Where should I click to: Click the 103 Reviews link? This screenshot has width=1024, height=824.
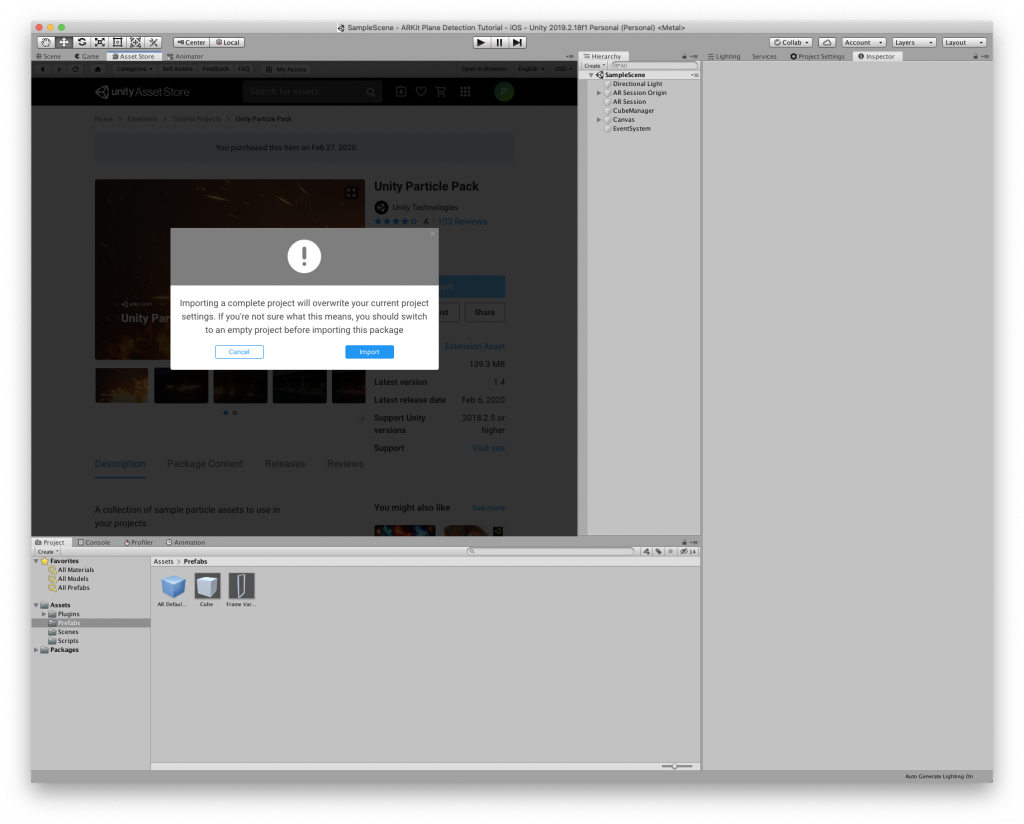462,222
